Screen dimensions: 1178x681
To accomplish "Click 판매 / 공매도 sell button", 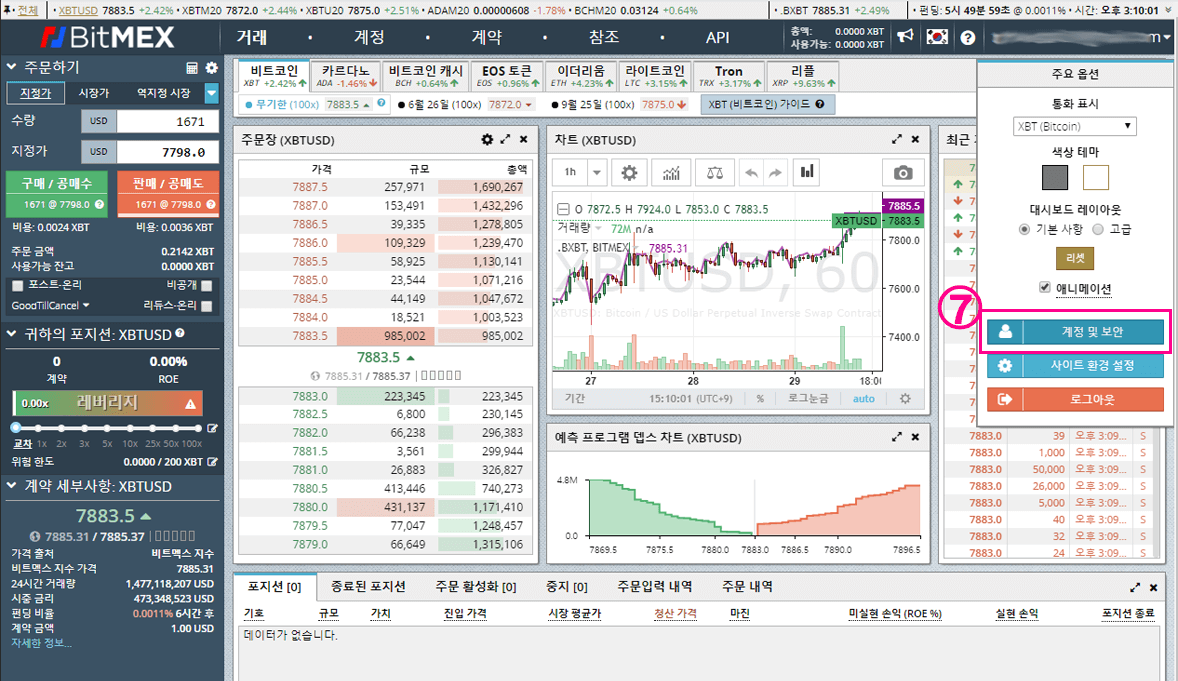I will point(168,192).
